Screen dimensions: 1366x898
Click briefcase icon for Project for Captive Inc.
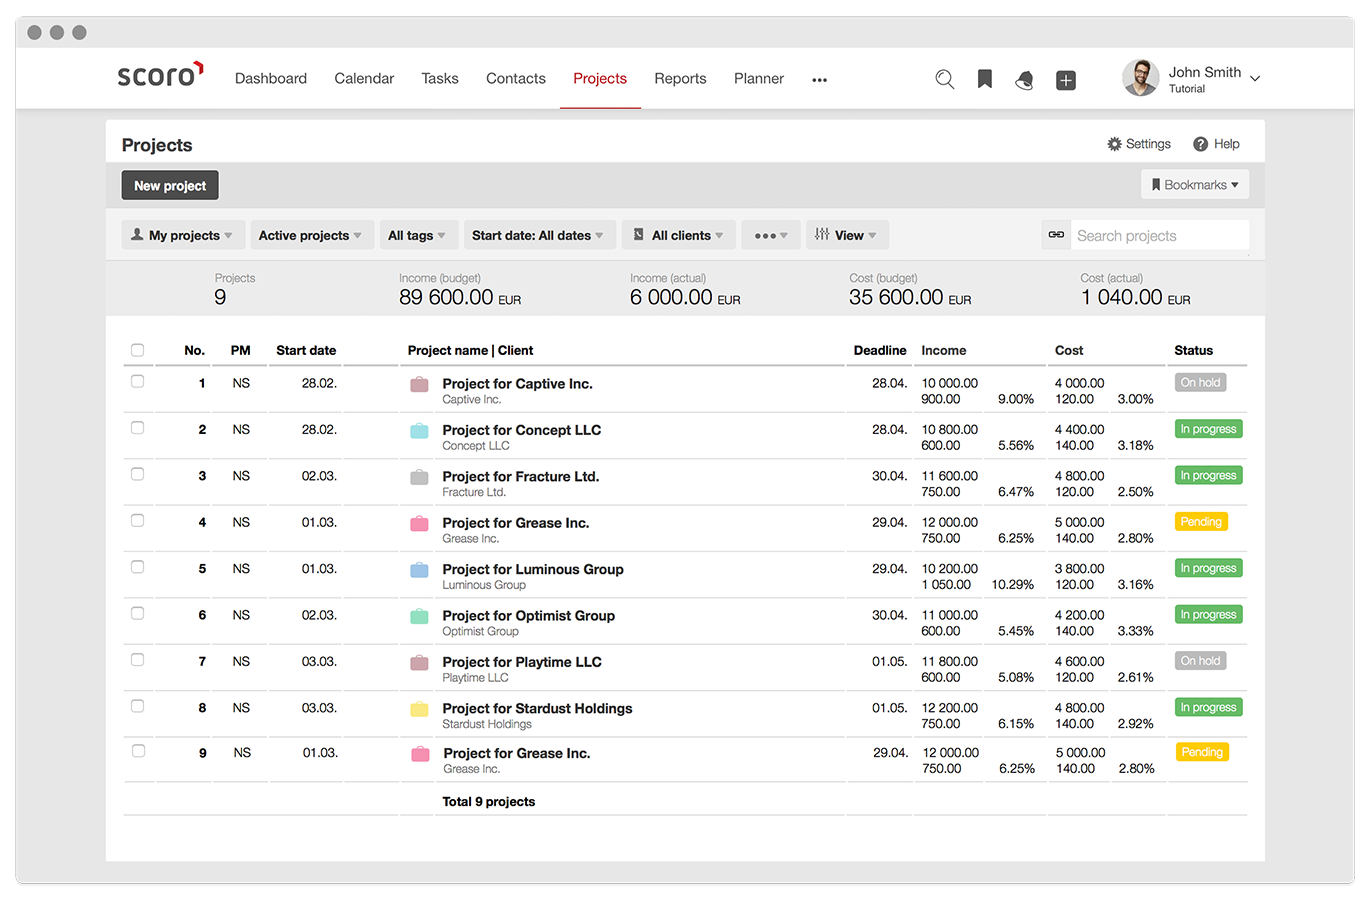pyautogui.click(x=419, y=385)
